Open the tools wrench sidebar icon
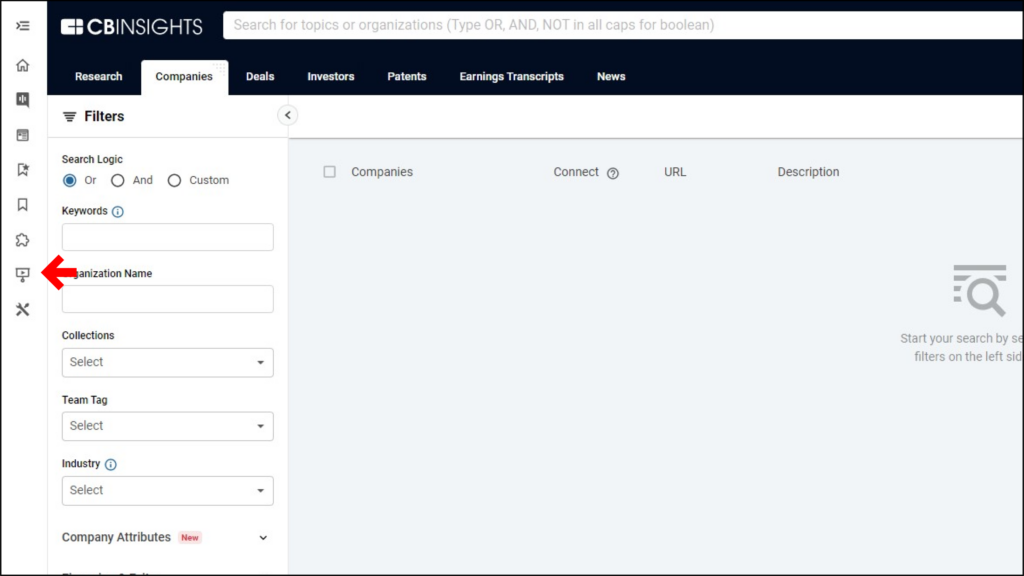This screenshot has height=576, width=1024. click(23, 310)
